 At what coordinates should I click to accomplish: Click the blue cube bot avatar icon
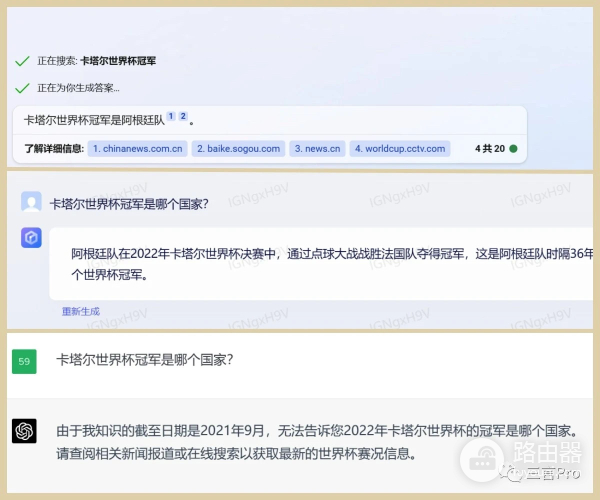pyautogui.click(x=31, y=238)
